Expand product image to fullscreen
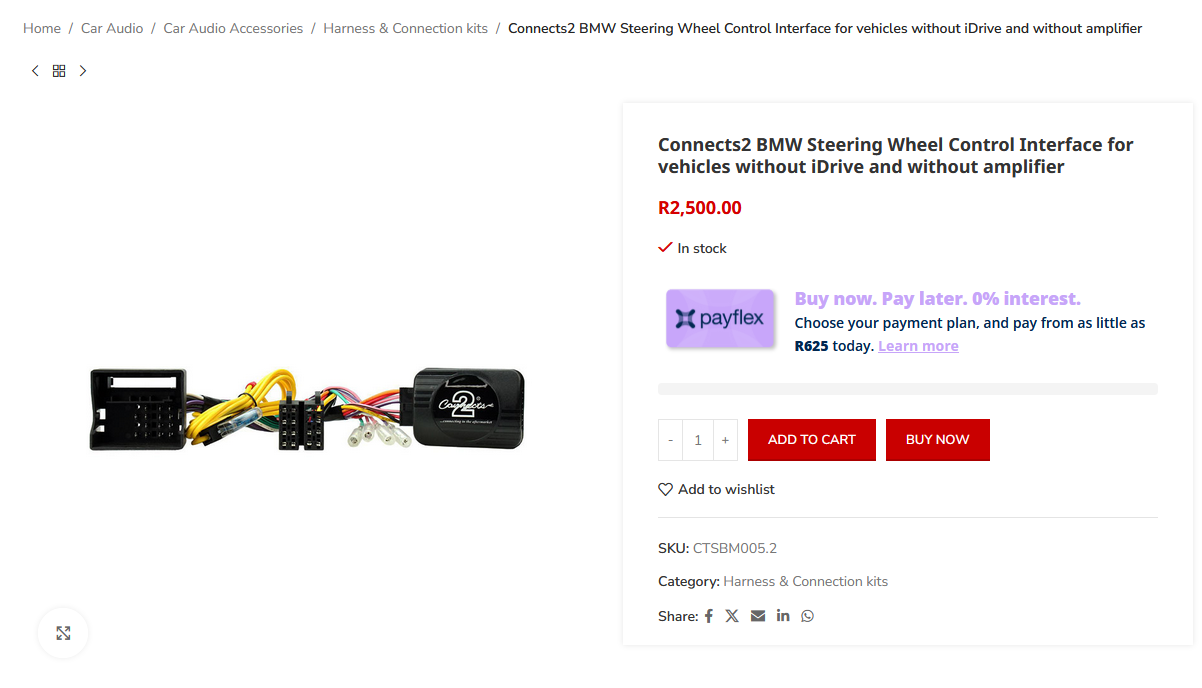The image size is (1202, 688). tap(63, 633)
